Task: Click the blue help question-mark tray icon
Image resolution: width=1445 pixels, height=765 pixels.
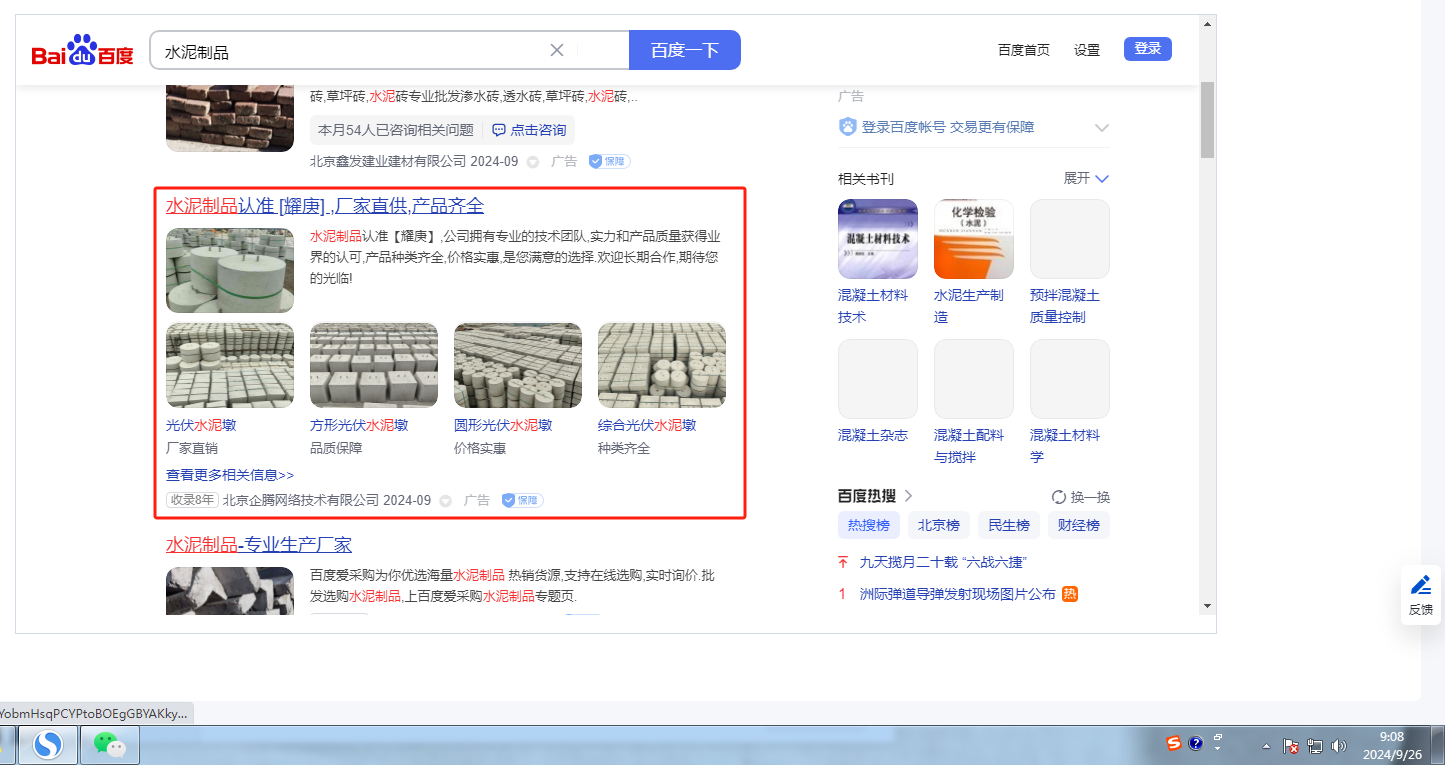Action: pos(1195,743)
